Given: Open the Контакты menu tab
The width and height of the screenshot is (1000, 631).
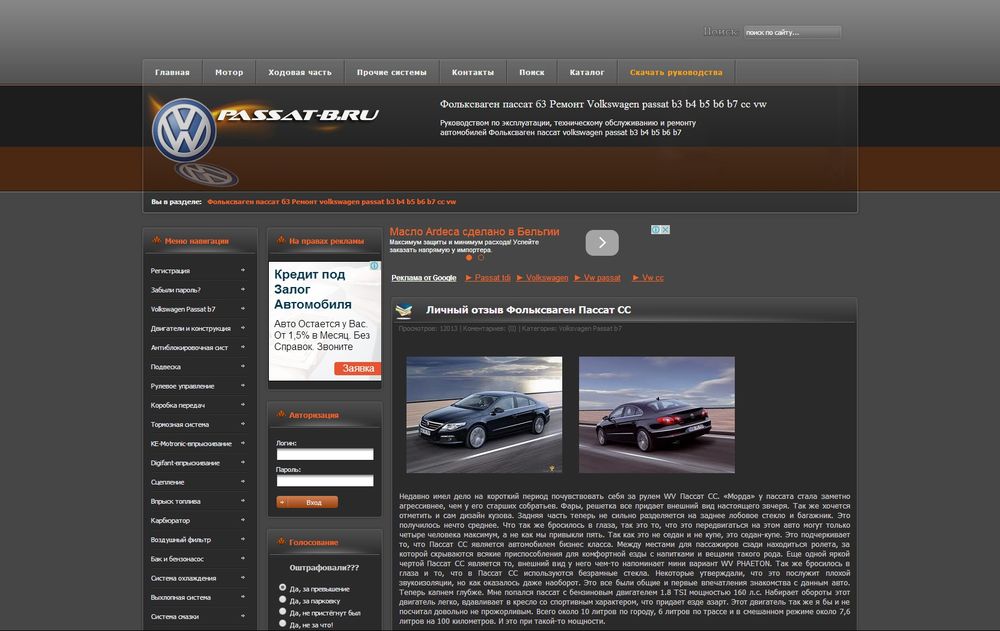Looking at the screenshot, I should 473,73.
